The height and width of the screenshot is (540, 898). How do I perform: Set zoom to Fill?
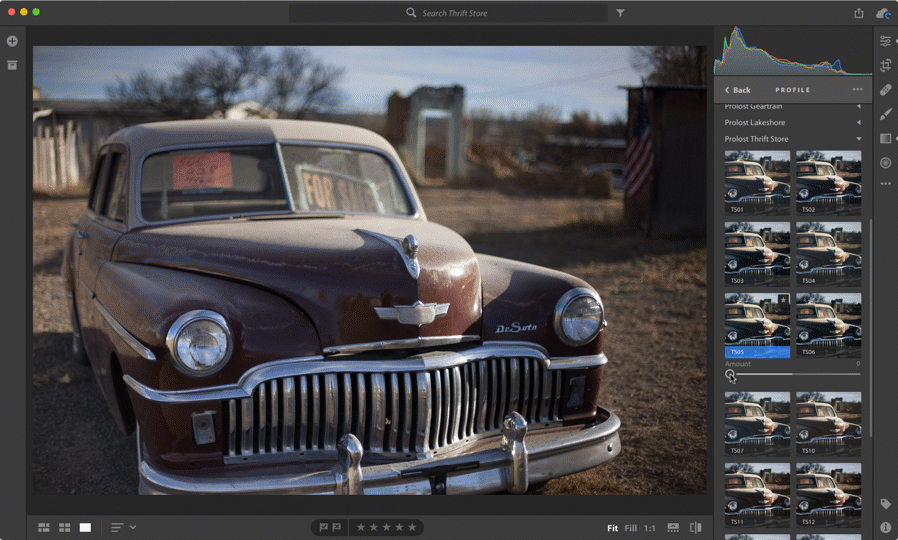click(631, 528)
